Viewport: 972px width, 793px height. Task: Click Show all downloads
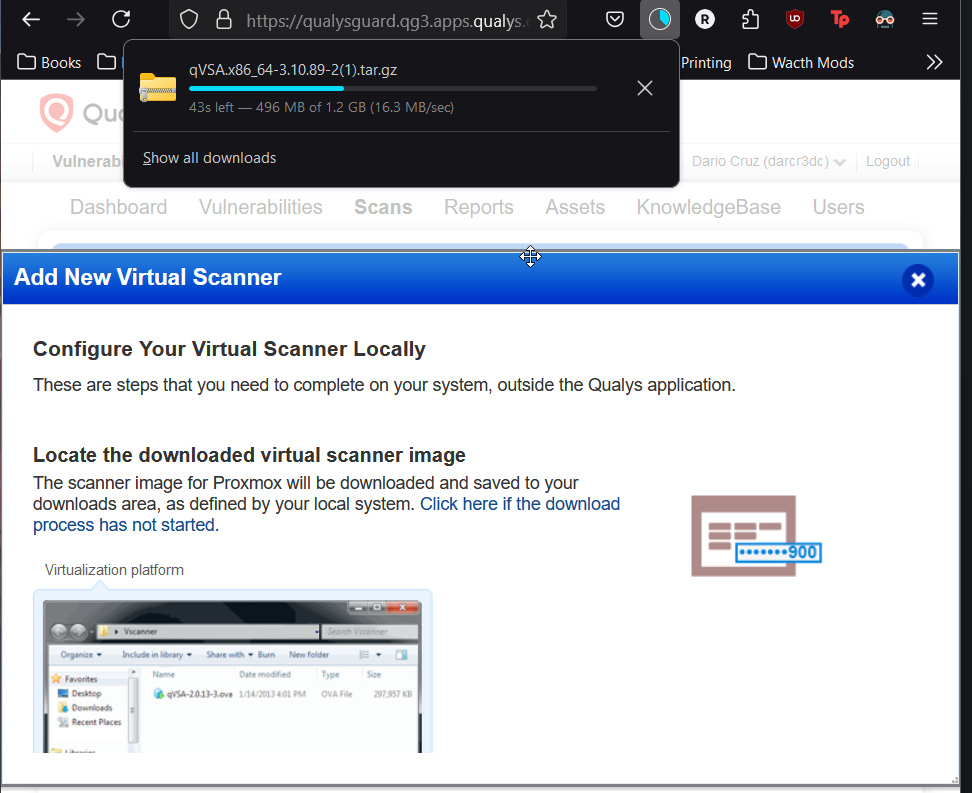210,158
